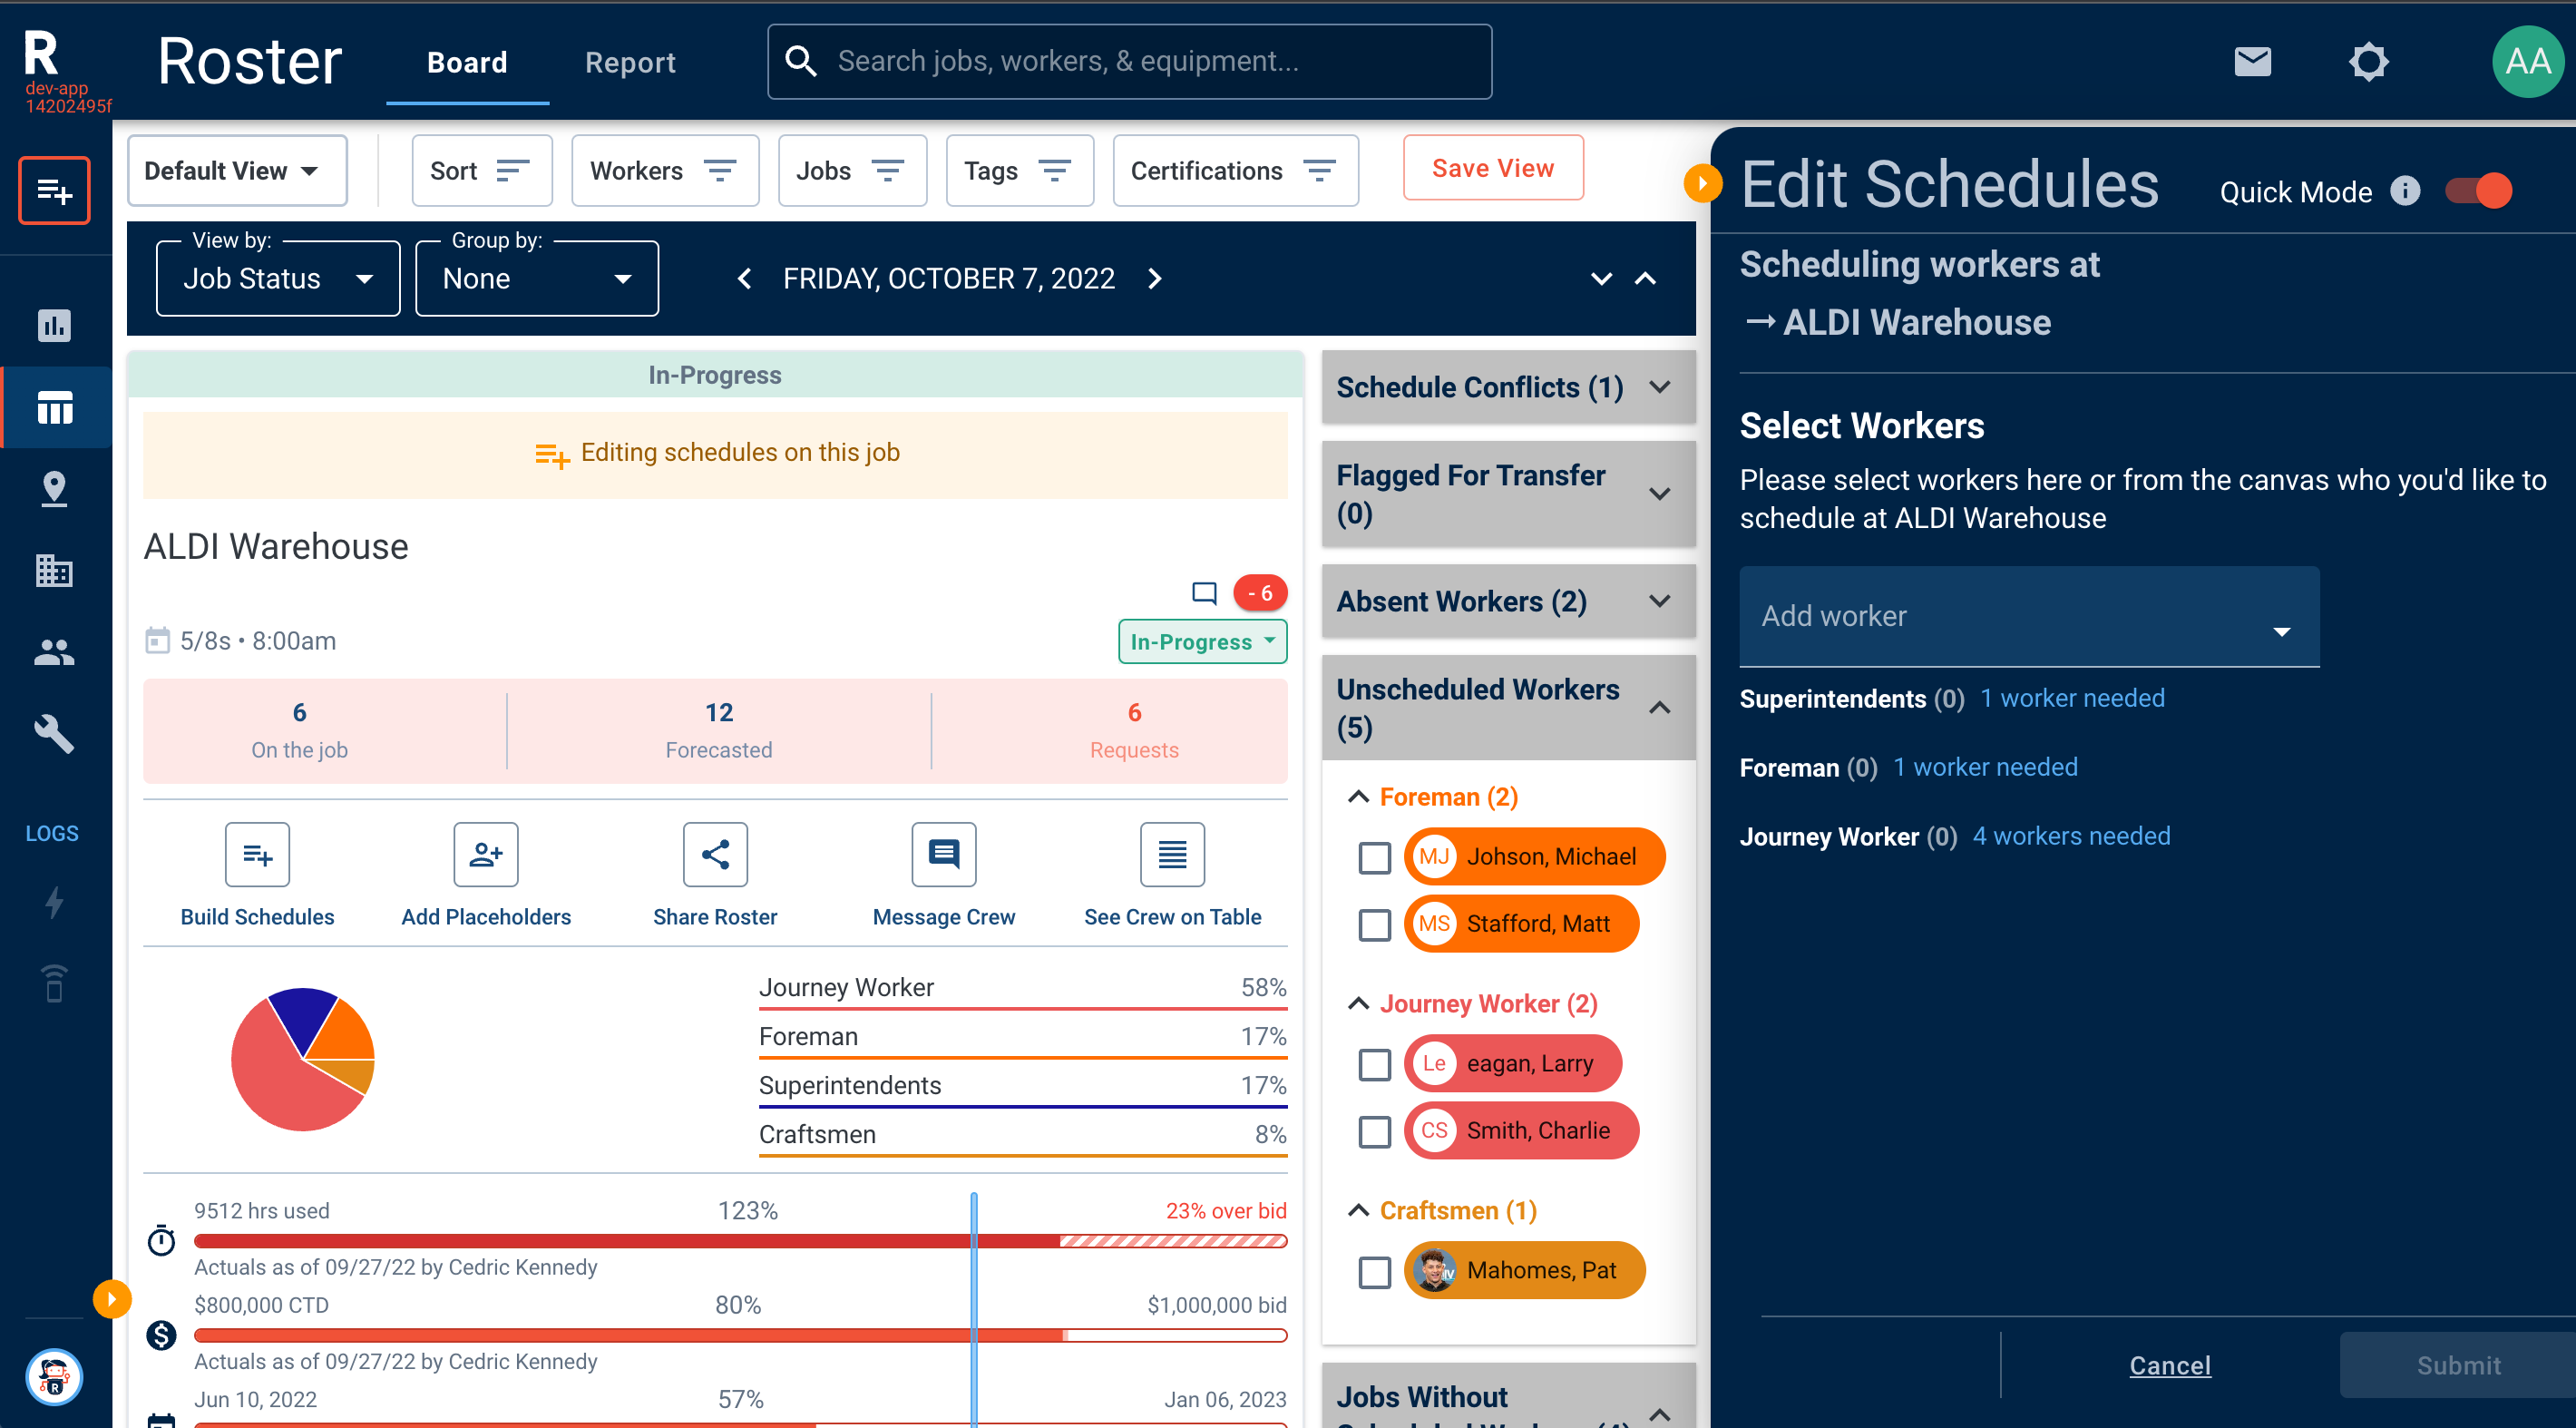Collapse Edit Schedules panel orange arrow

(x=1702, y=183)
